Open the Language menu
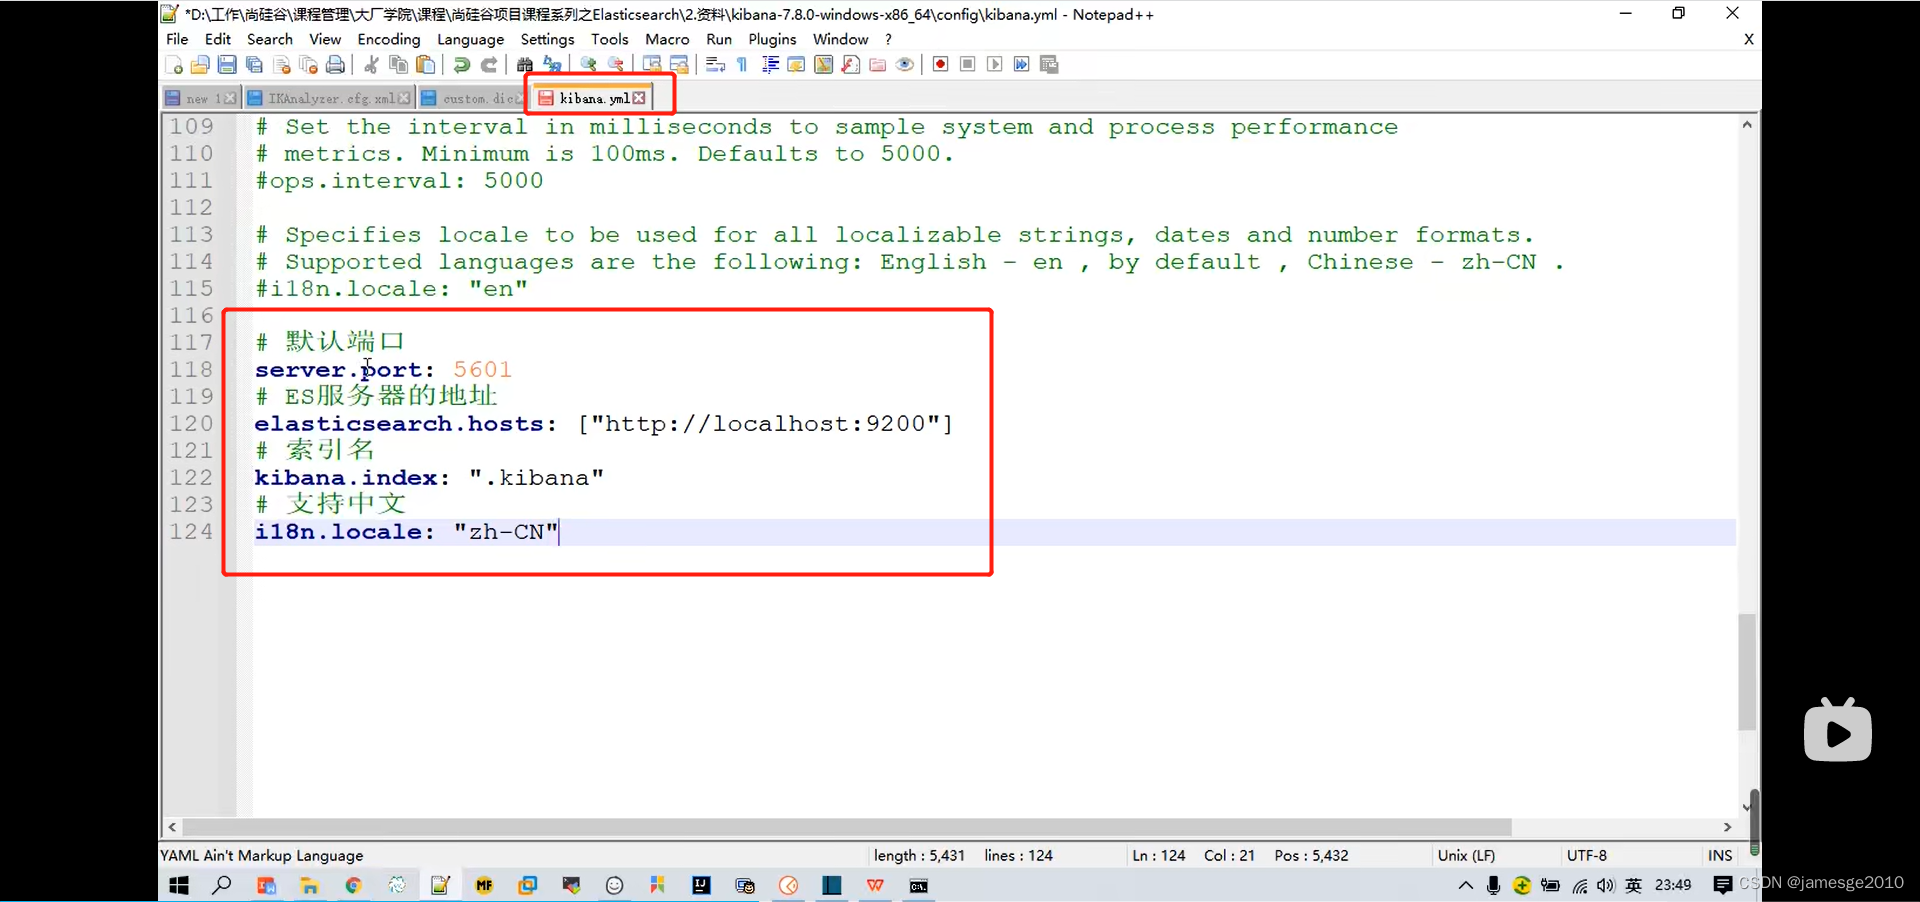This screenshot has width=1920, height=902. click(470, 39)
